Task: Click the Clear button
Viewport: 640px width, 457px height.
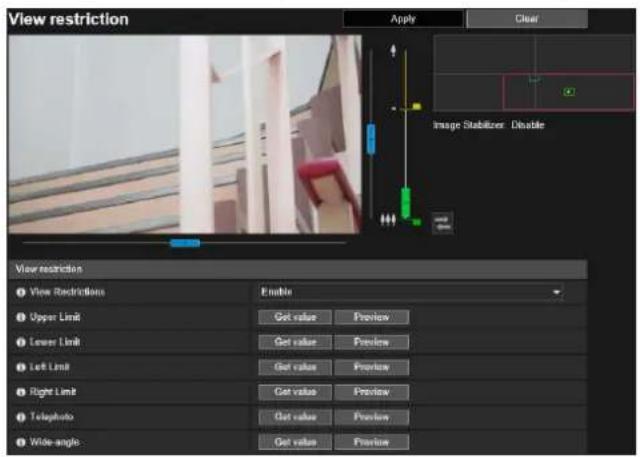Action: 527,19
